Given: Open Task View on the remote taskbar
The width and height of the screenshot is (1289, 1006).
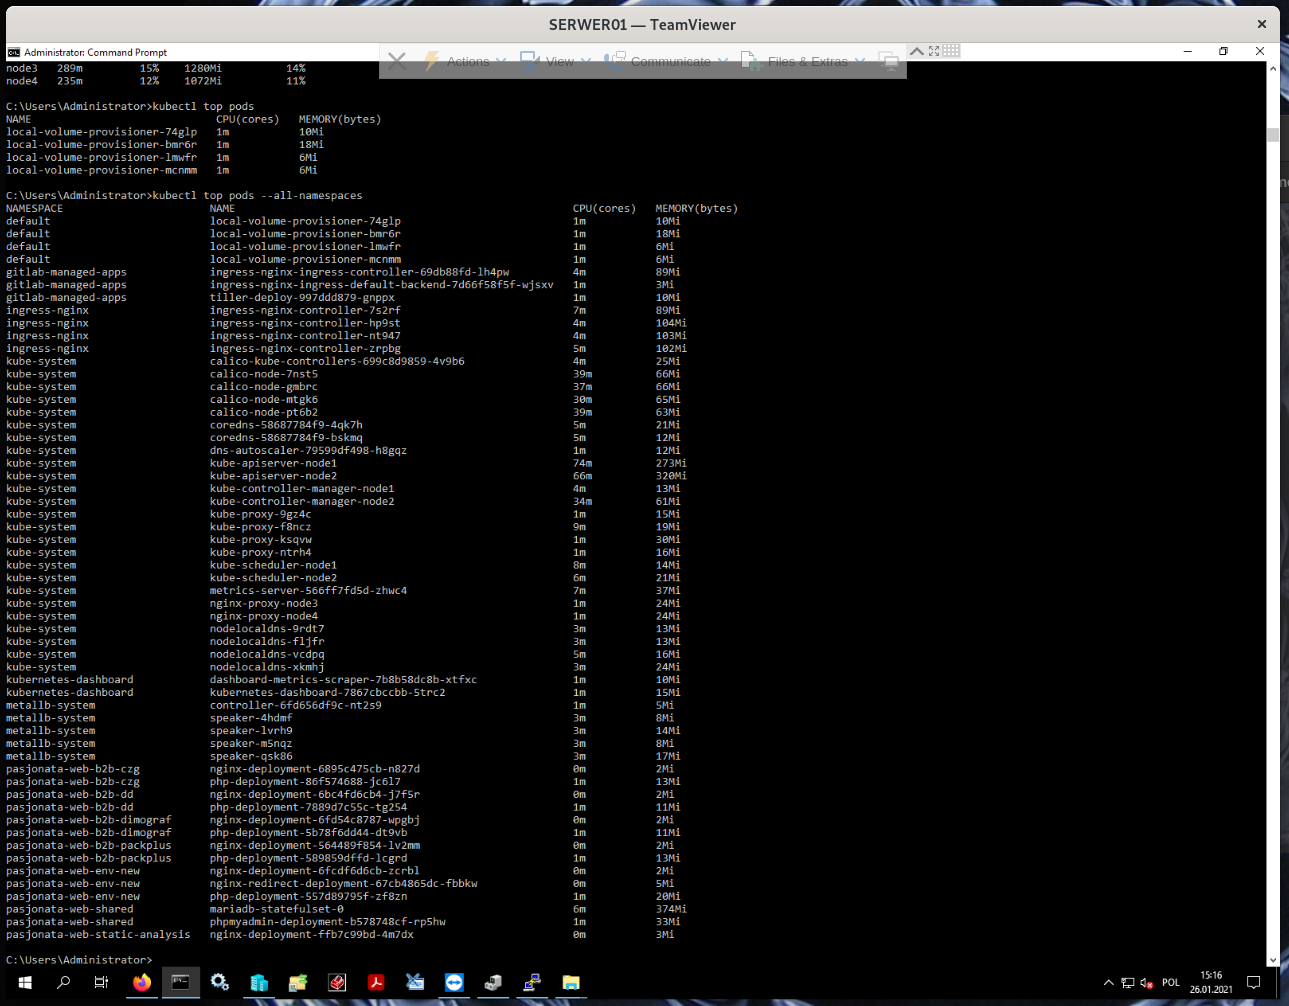Looking at the screenshot, I should click(x=101, y=982).
